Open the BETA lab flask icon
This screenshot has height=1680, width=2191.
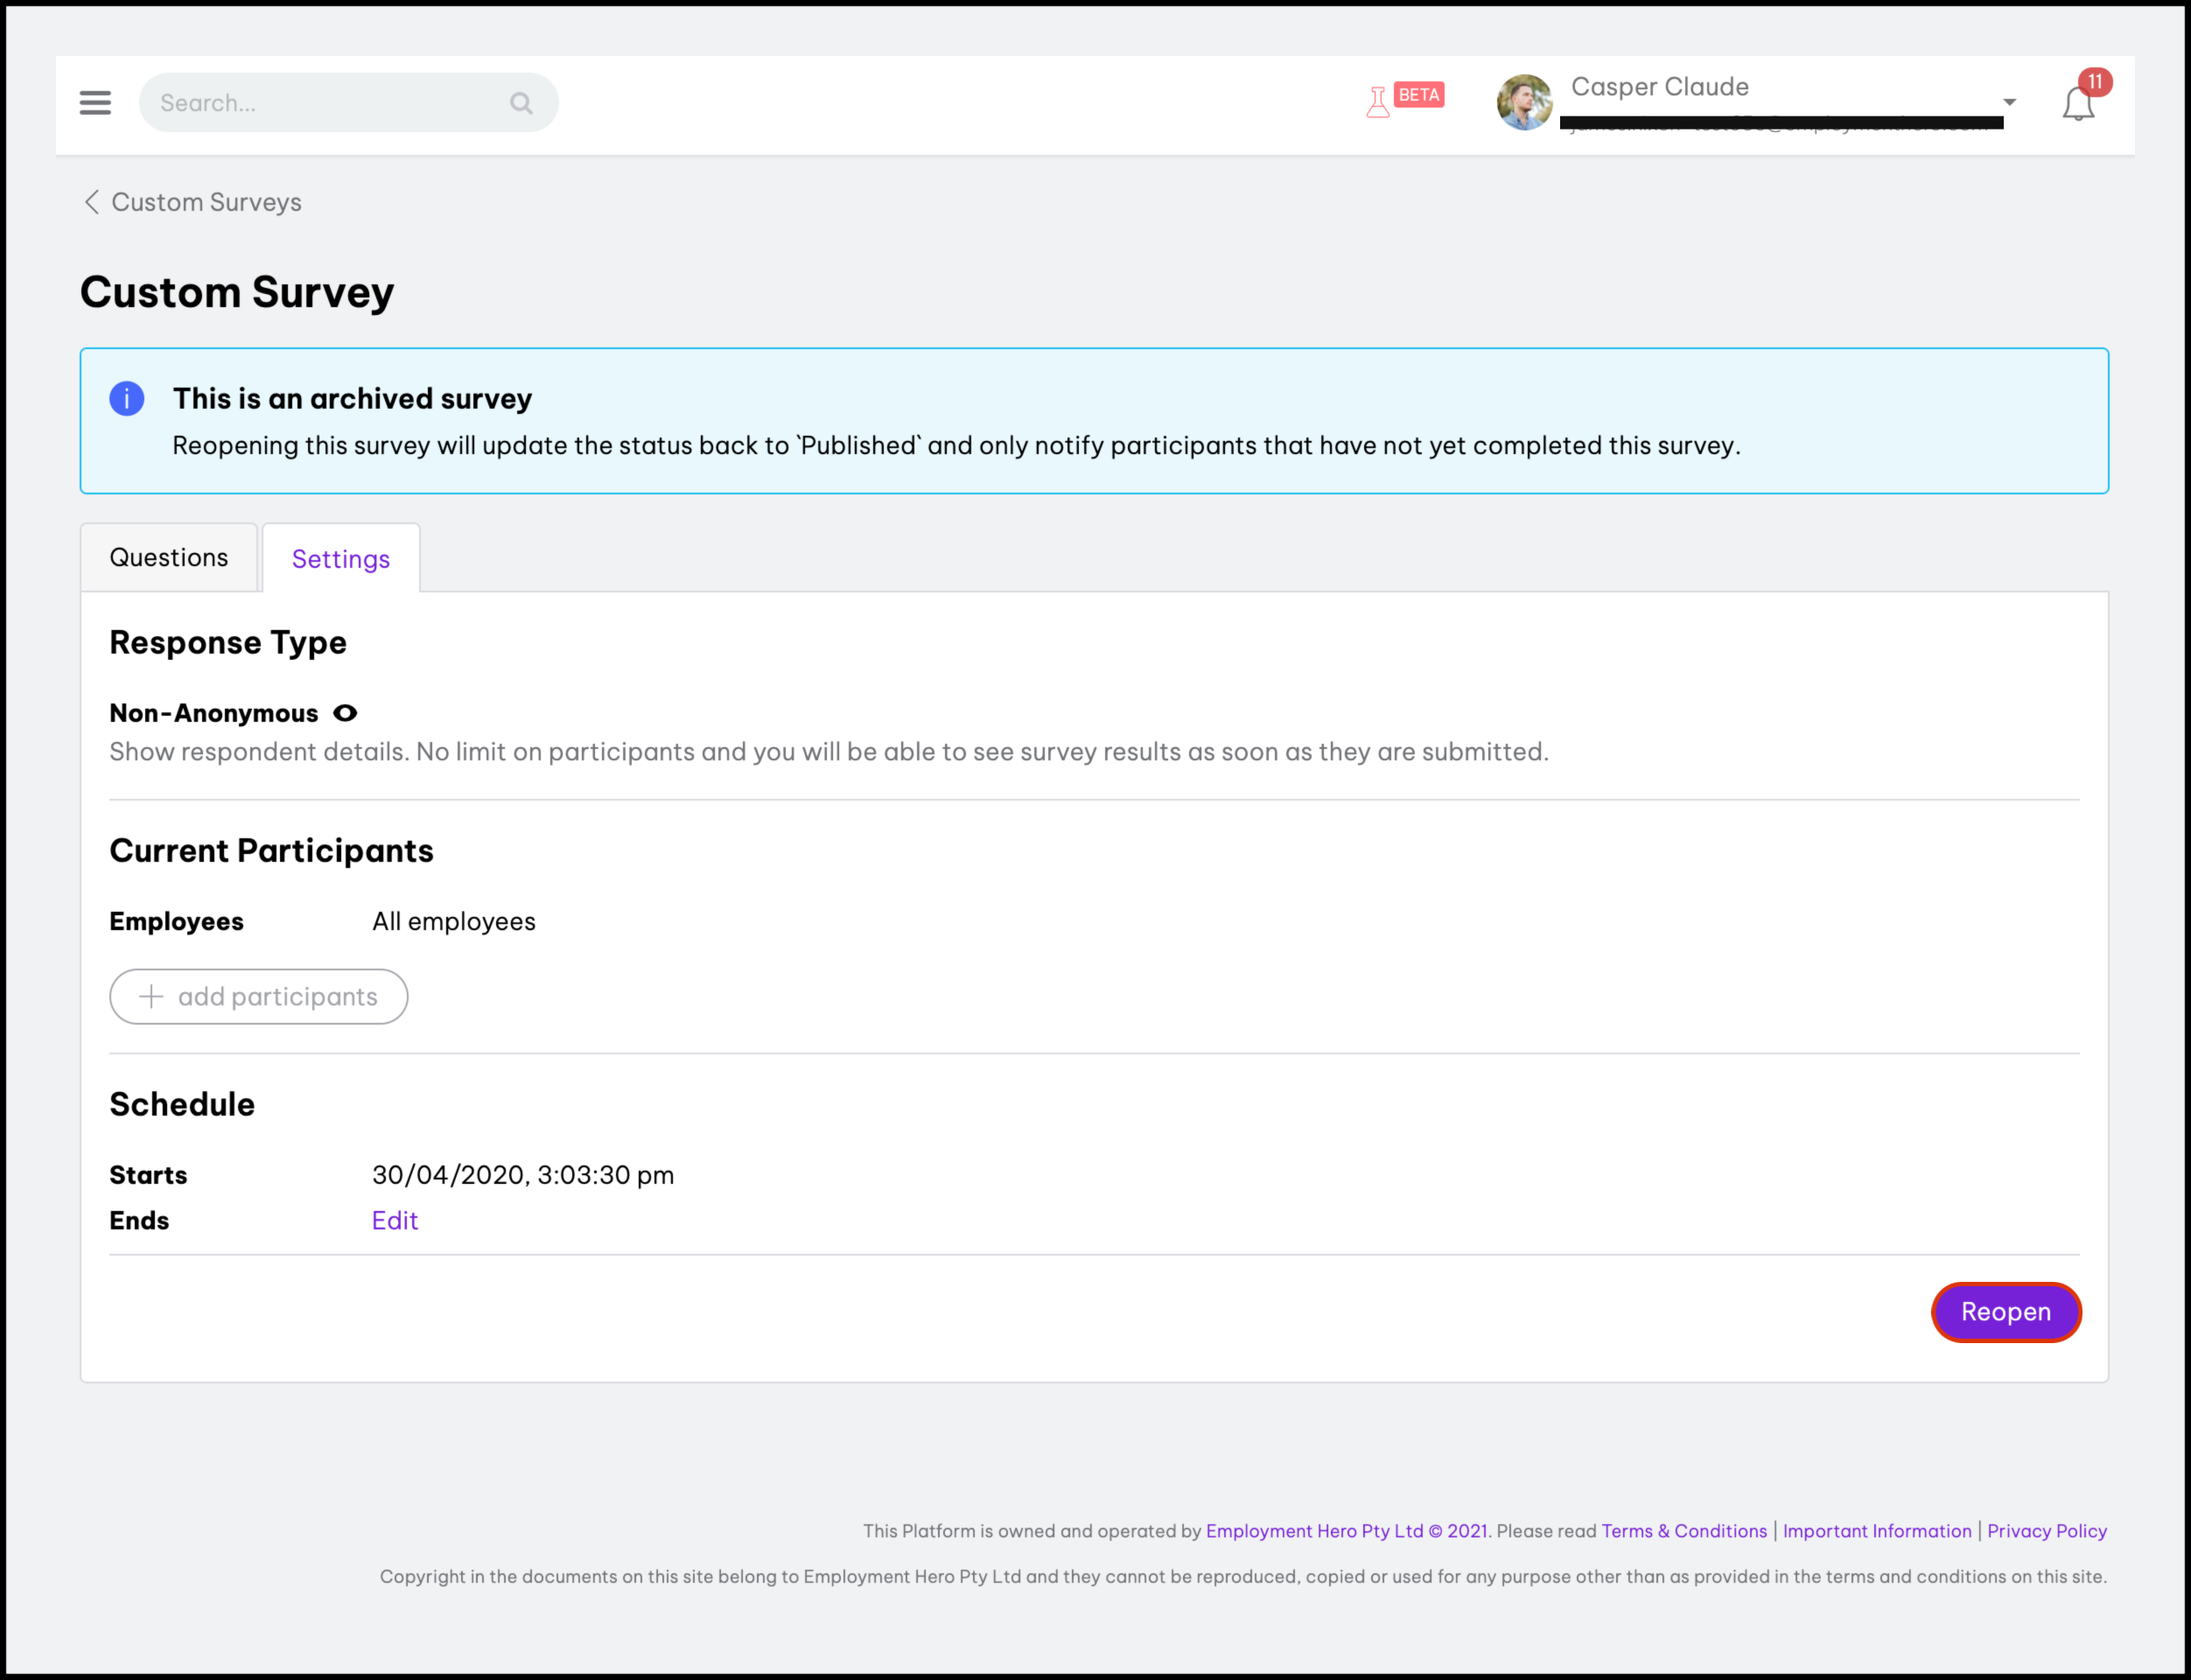pyautogui.click(x=1379, y=102)
